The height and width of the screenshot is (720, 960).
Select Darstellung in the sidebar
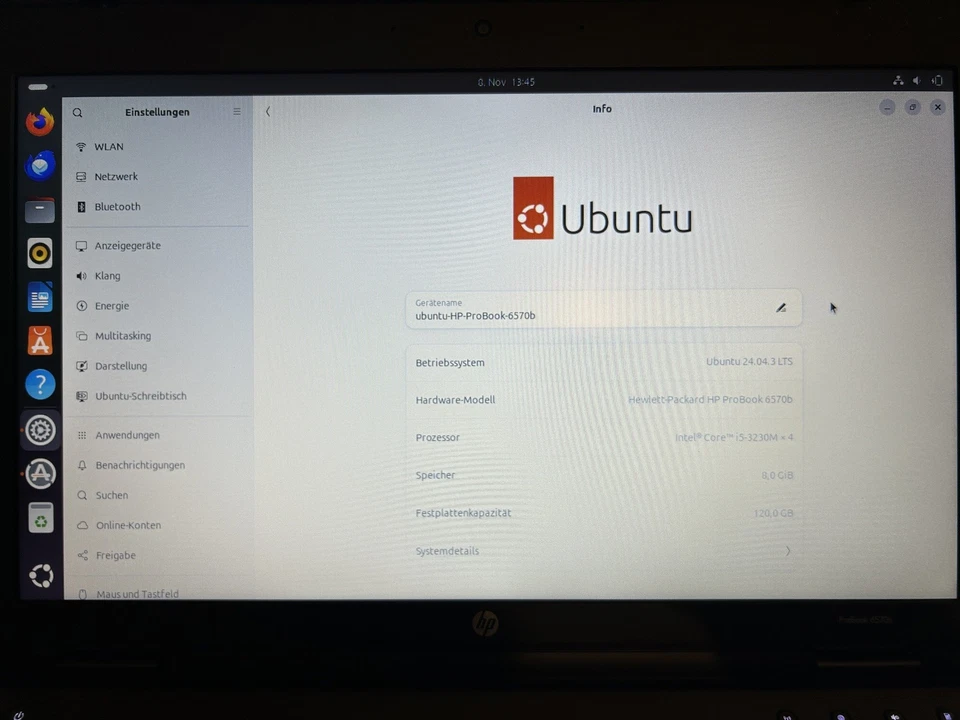(x=120, y=365)
